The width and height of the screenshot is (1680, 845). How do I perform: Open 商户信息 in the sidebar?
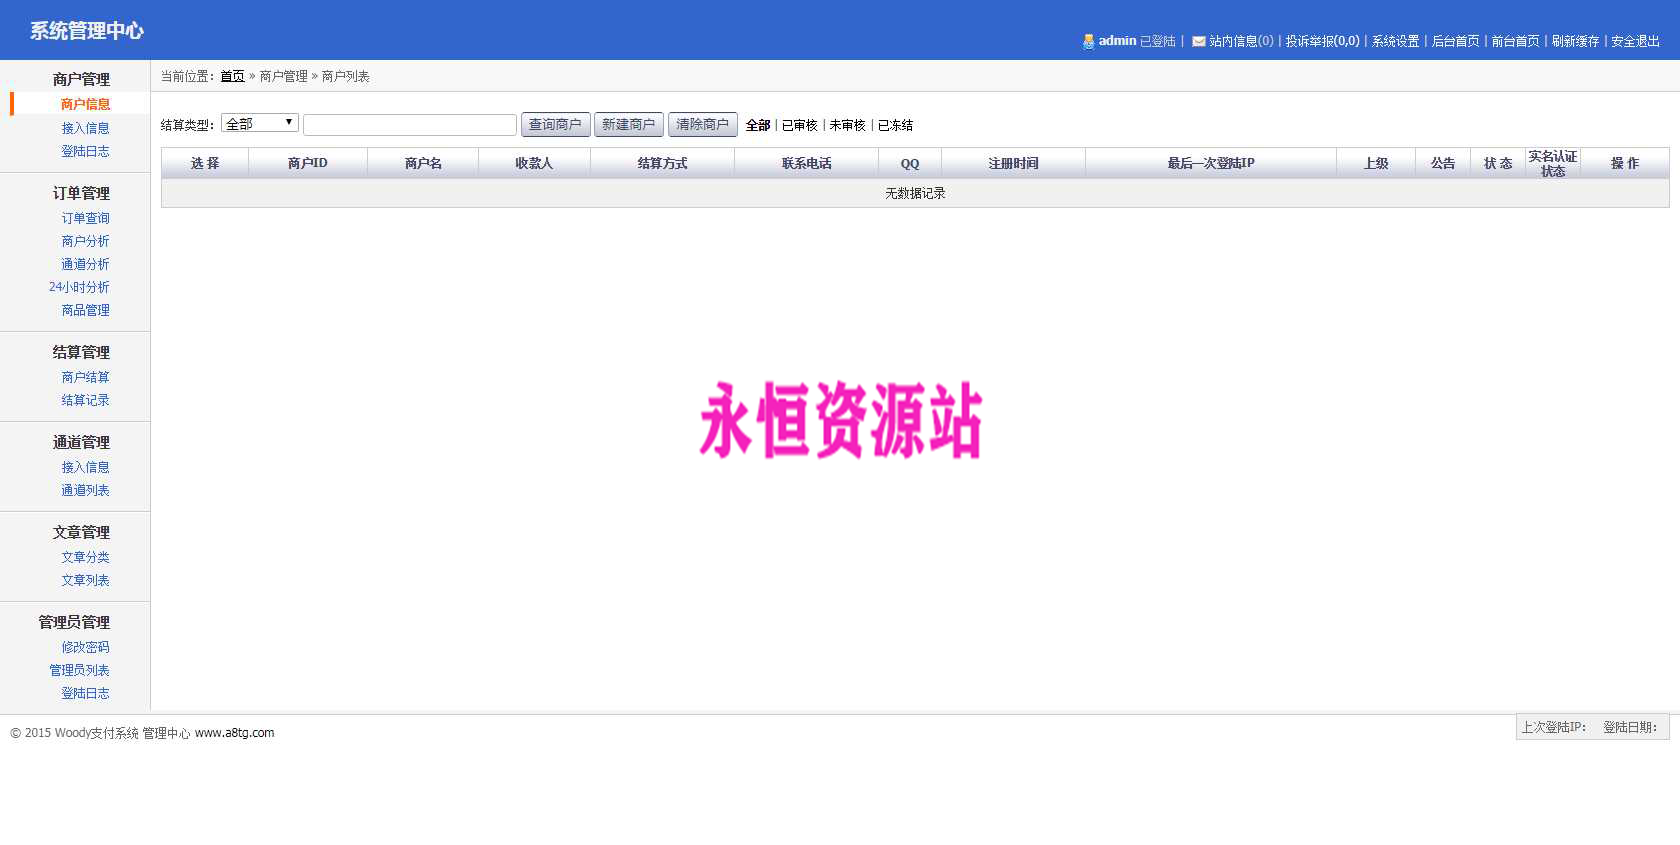tap(85, 104)
